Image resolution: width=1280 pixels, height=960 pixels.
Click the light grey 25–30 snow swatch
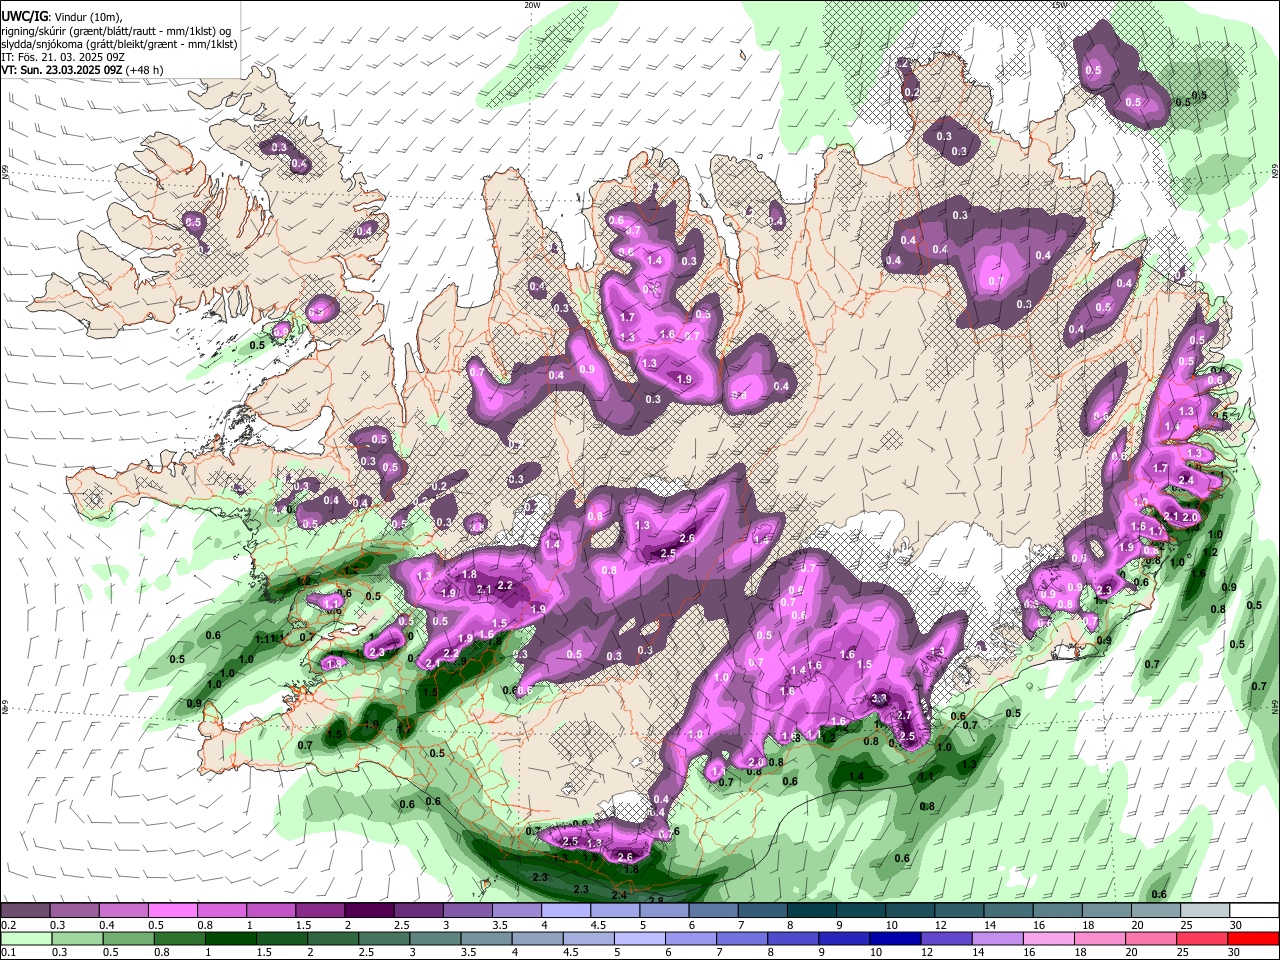pyautogui.click(x=1204, y=910)
